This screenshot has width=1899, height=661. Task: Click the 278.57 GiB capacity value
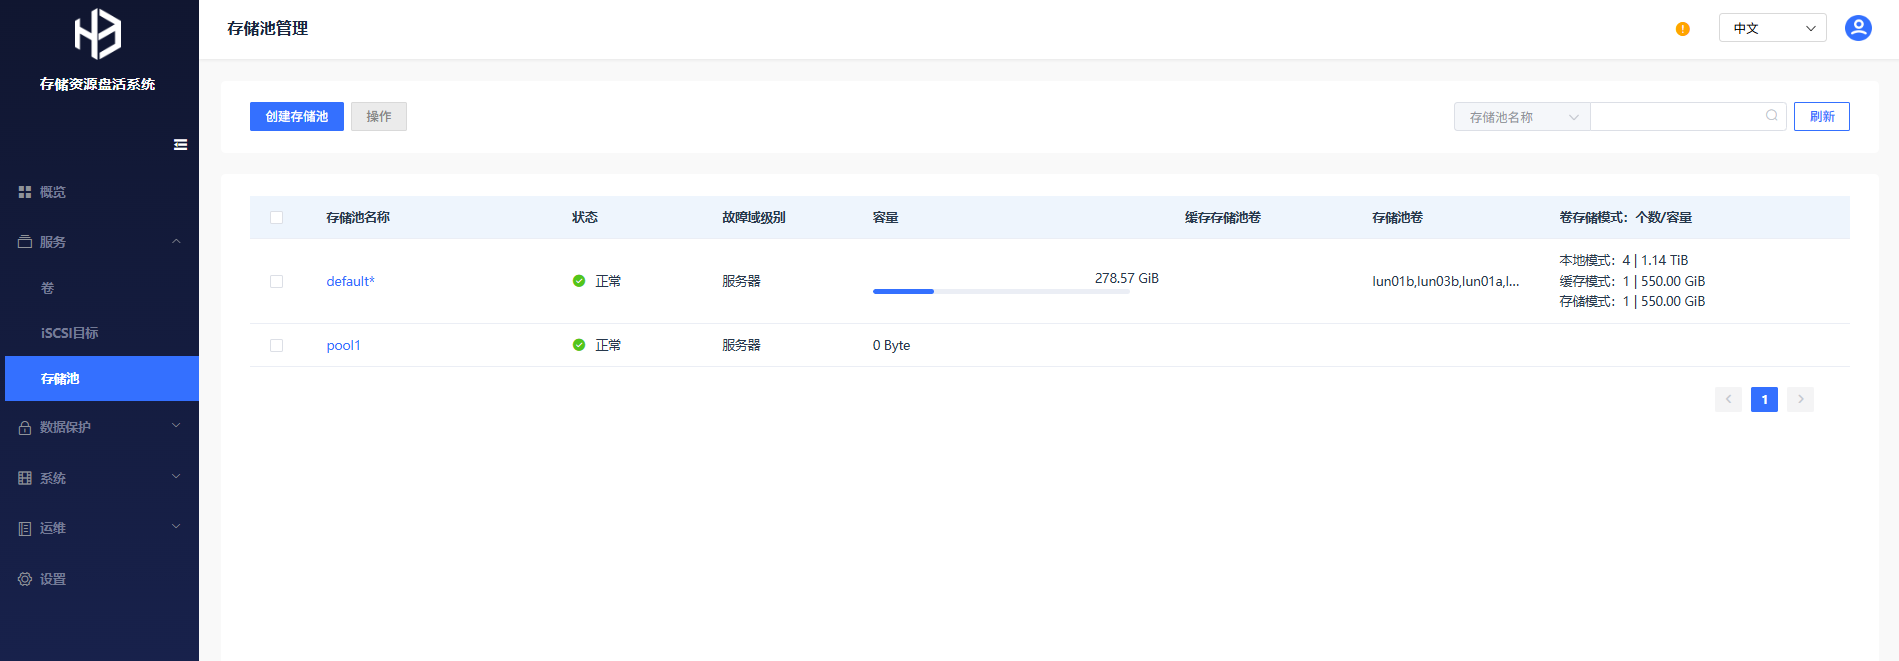point(1127,278)
